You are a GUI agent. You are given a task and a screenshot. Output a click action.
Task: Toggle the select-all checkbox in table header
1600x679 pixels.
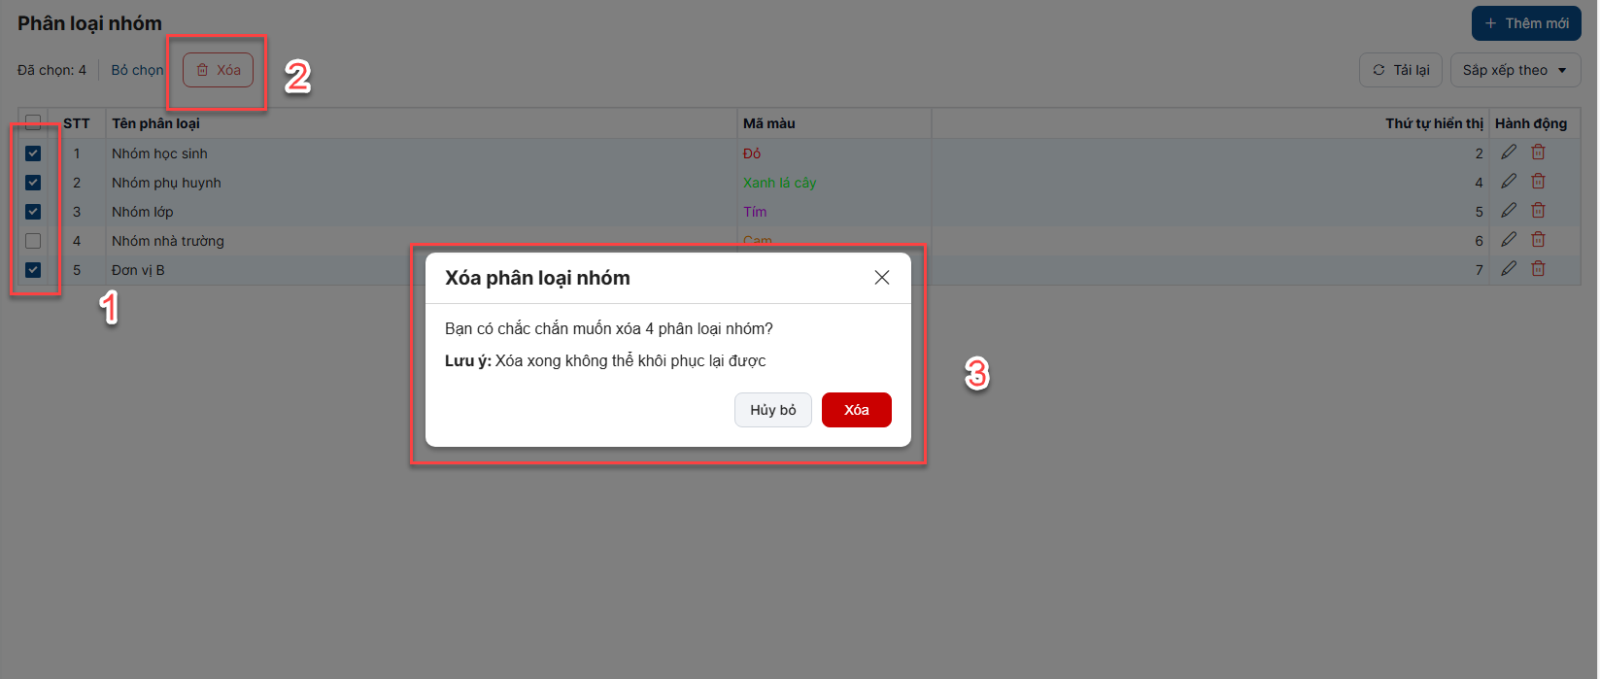33,123
